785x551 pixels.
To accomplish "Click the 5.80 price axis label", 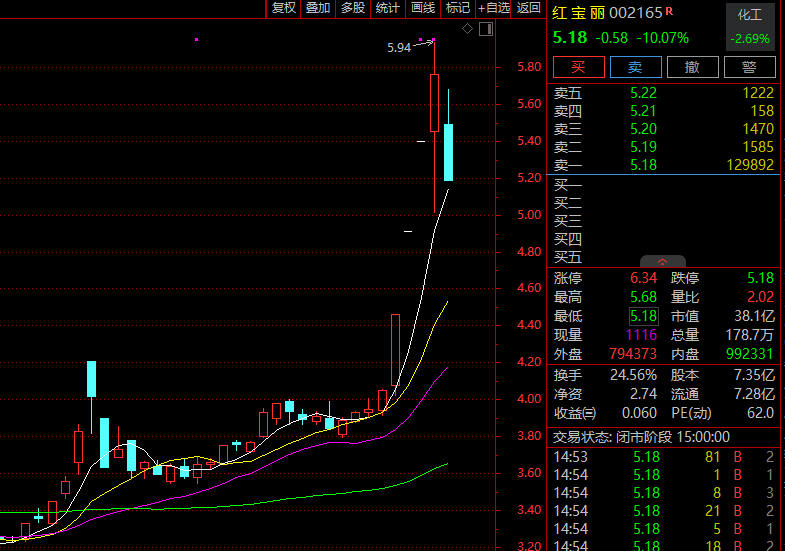I will [529, 67].
